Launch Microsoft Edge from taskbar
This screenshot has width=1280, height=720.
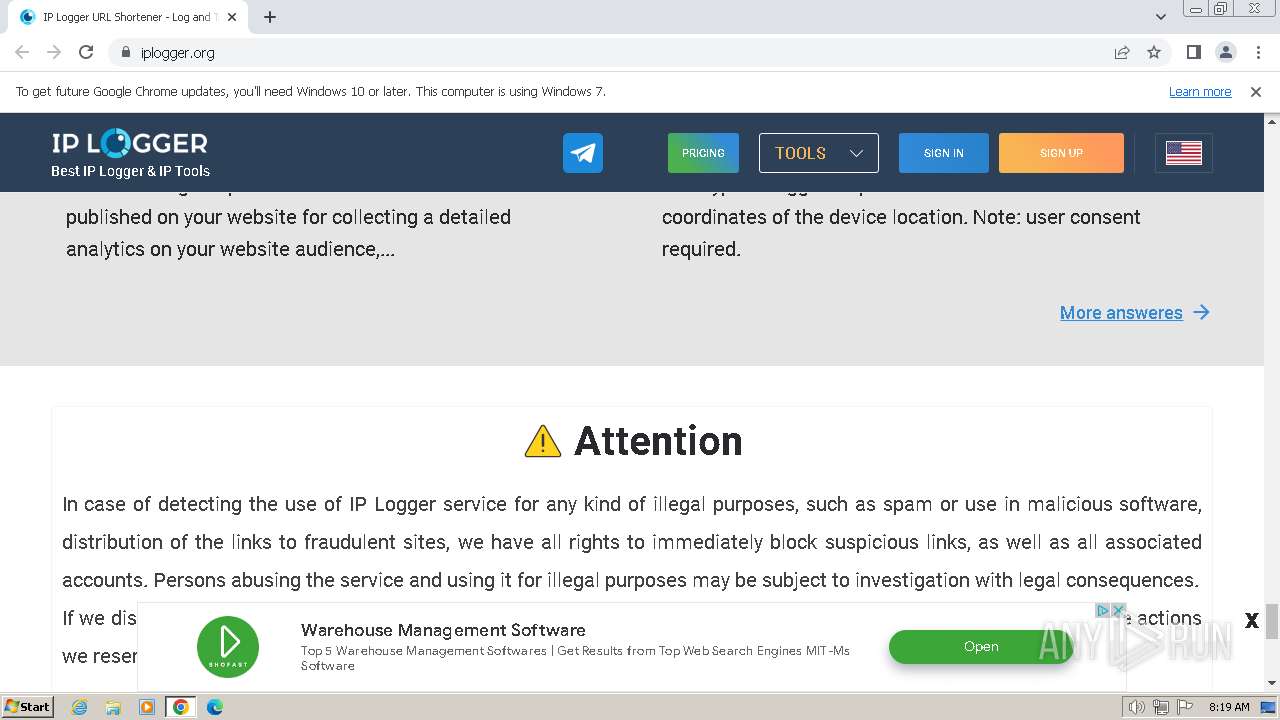215,707
